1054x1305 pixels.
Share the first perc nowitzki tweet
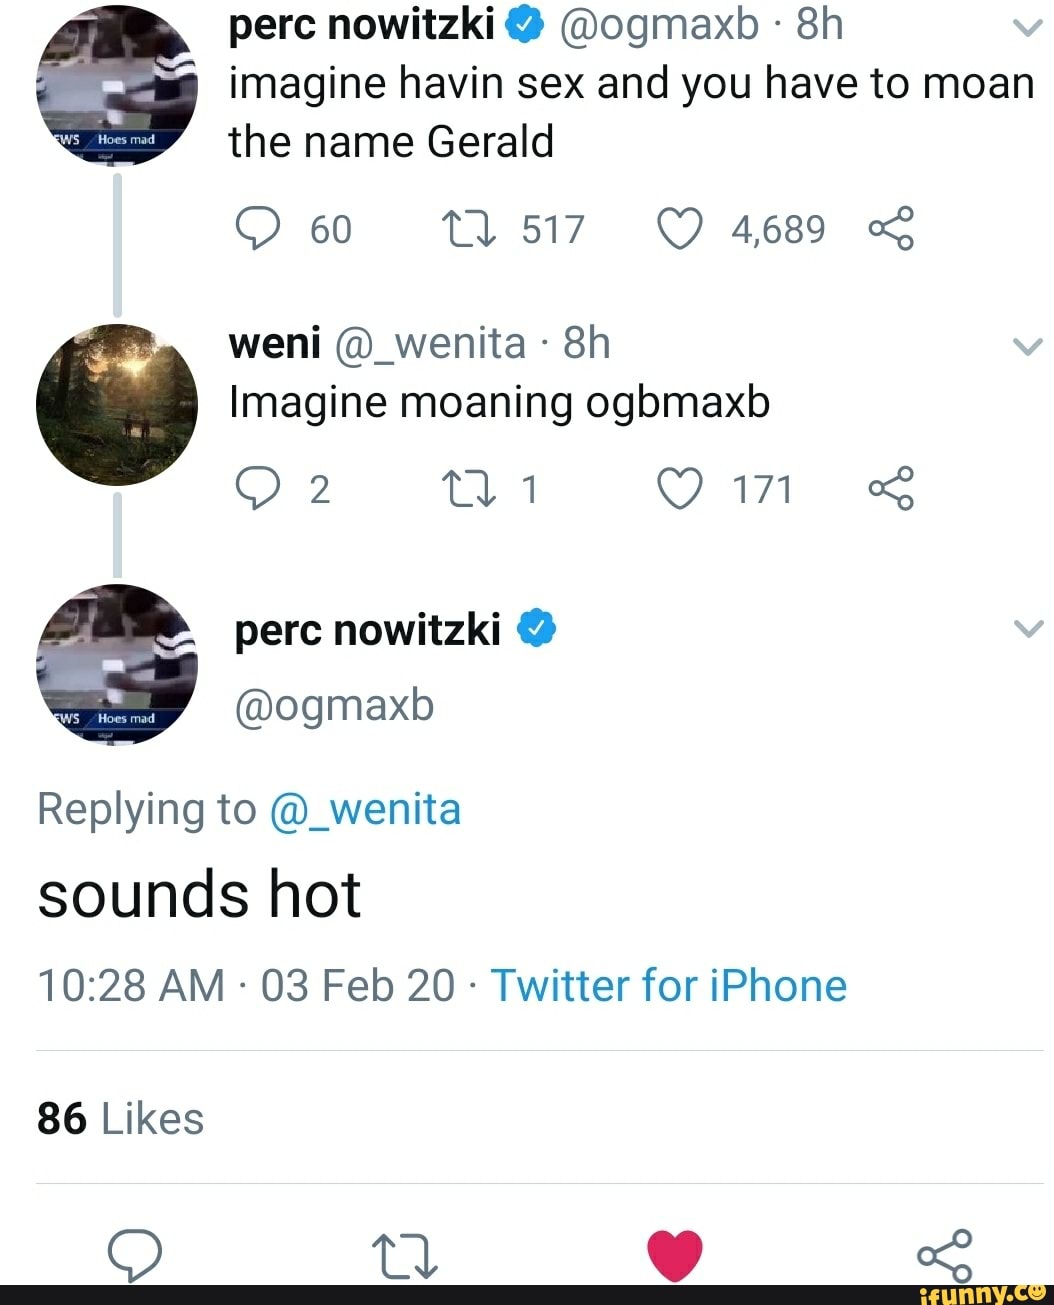(x=891, y=229)
